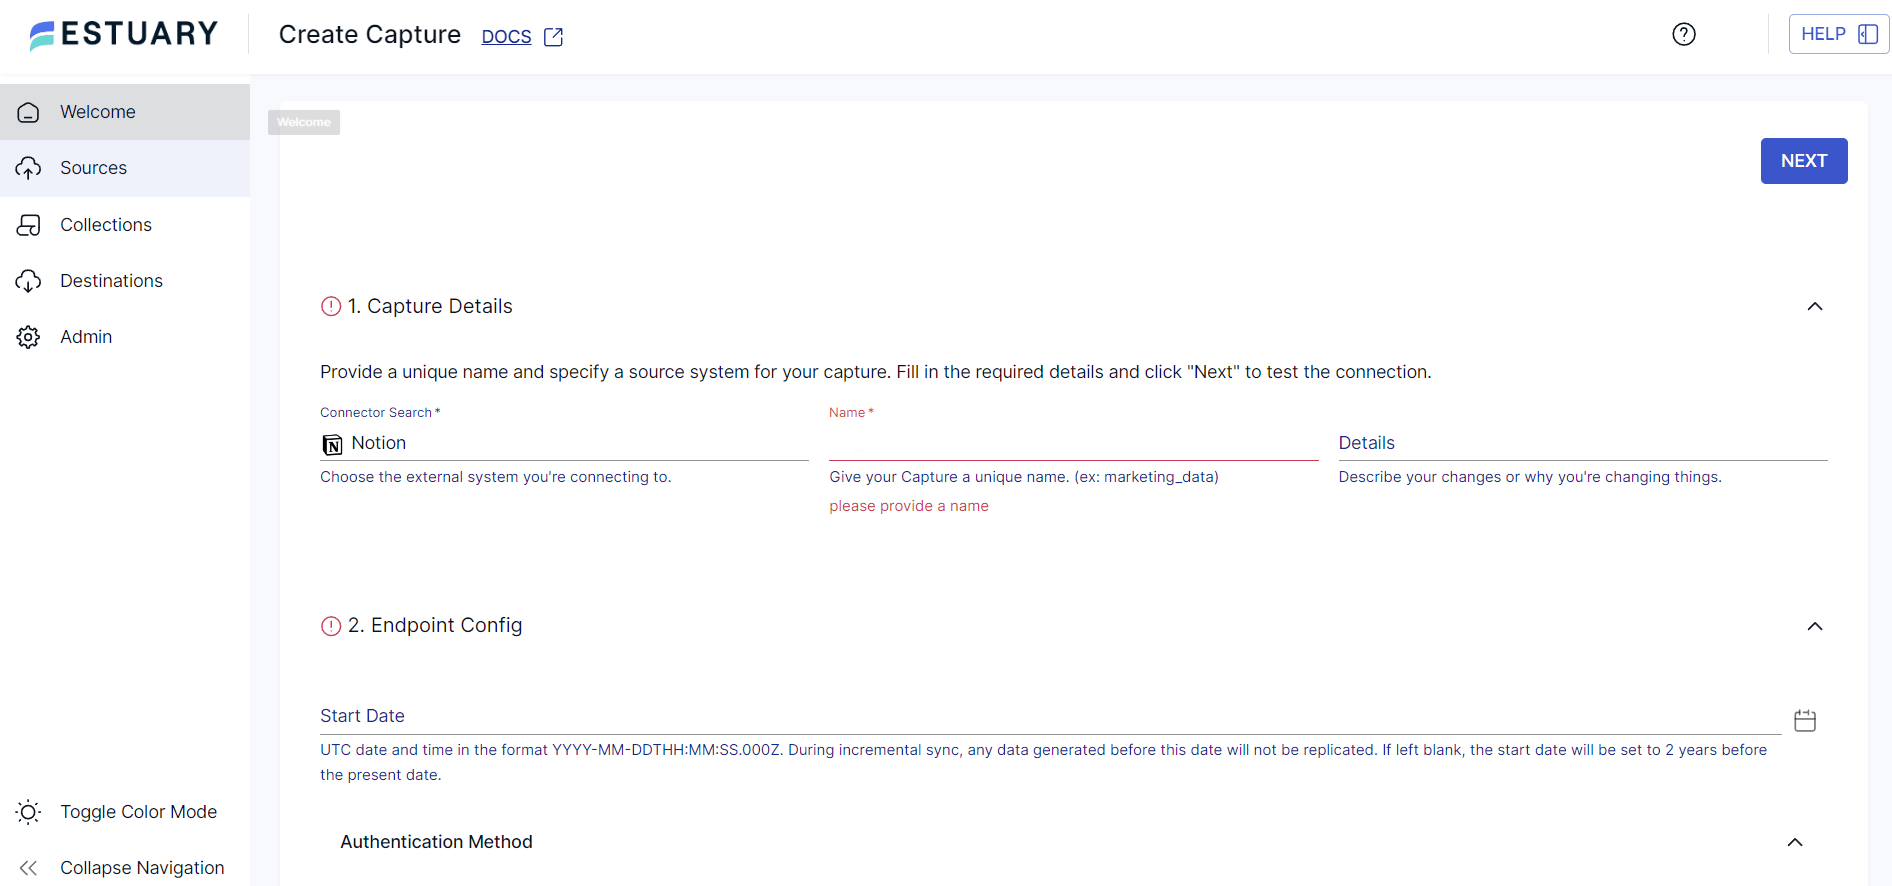Open Collections in the sidebar
This screenshot has width=1892, height=886.
point(125,225)
